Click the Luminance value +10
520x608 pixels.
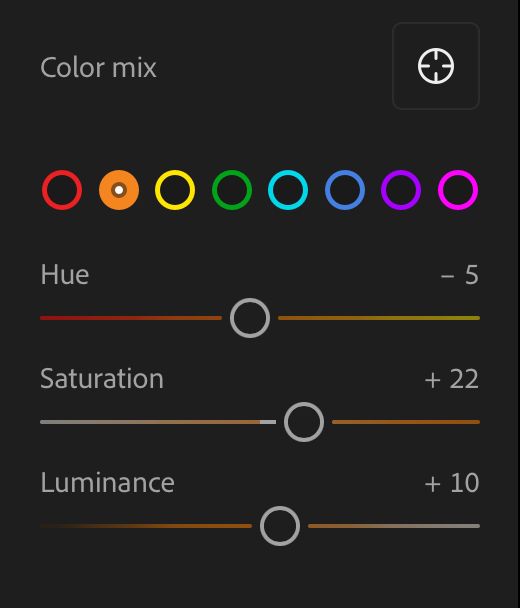click(452, 483)
